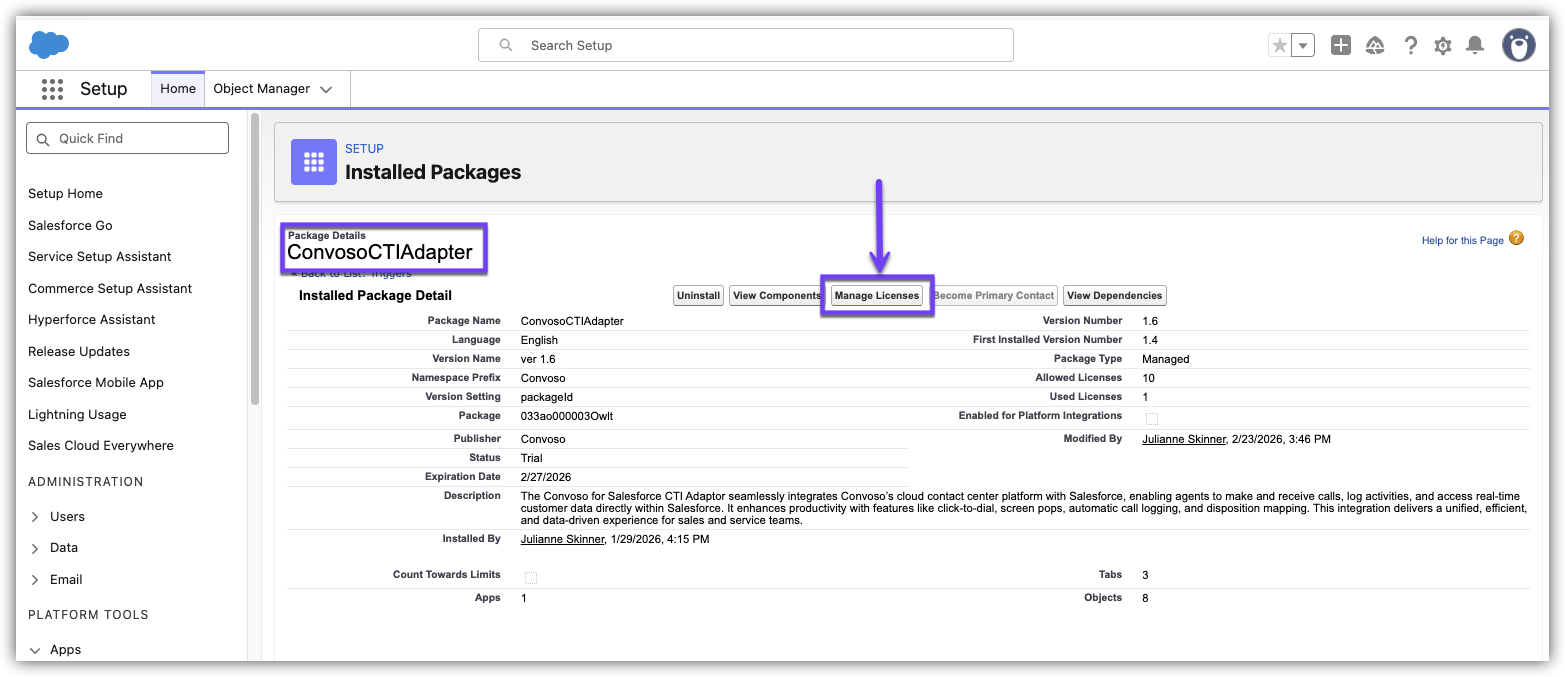Open Object Manager tab dropdown chevron
This screenshot has width=1565, height=677.
pos(326,89)
